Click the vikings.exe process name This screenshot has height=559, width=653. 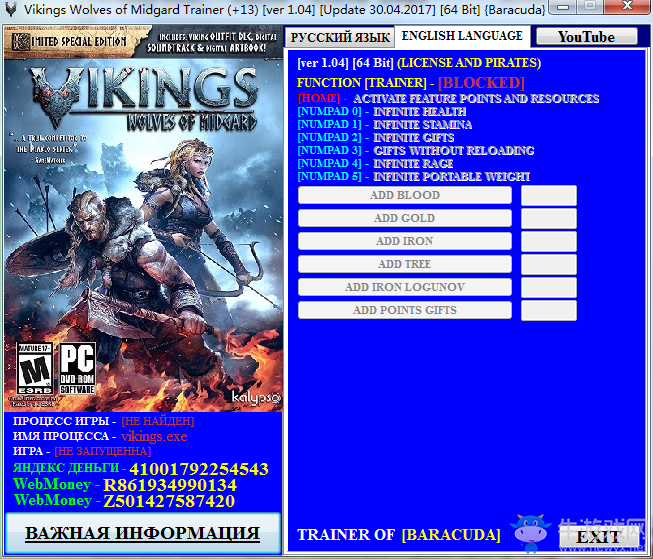[154, 436]
